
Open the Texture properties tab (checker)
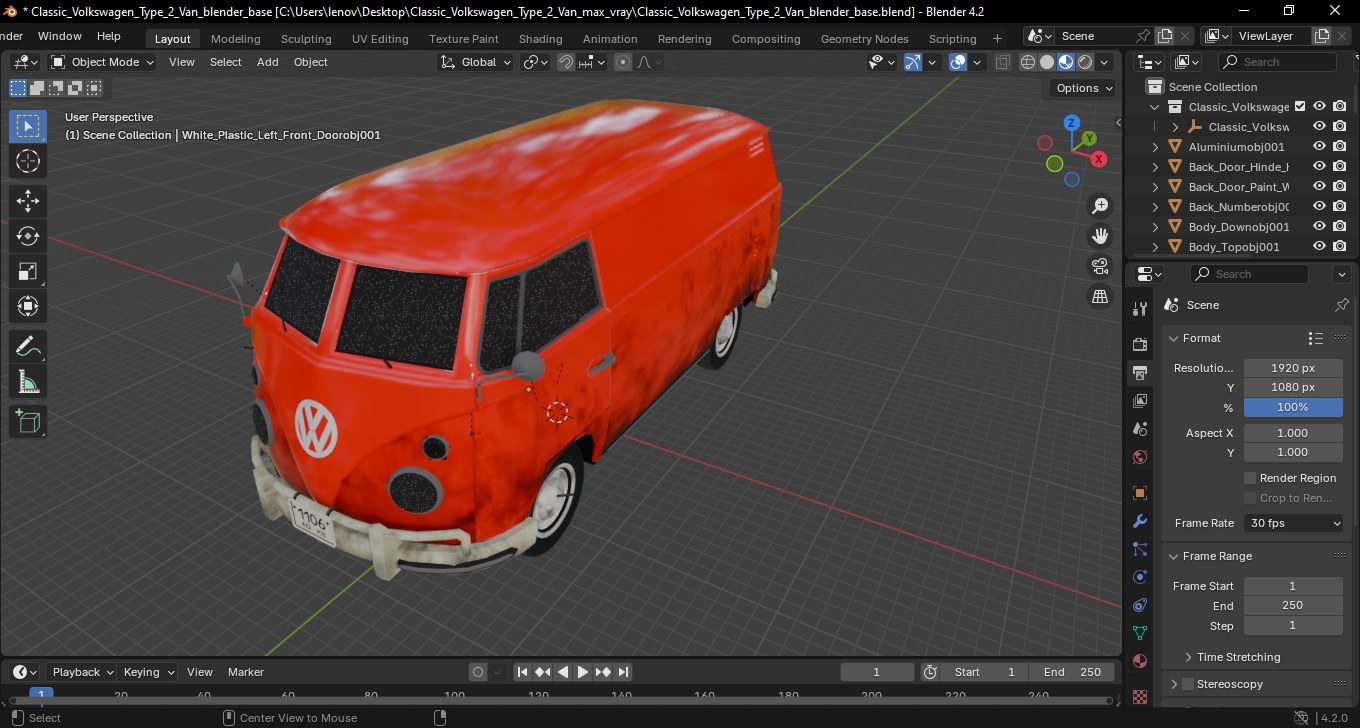(x=1139, y=696)
